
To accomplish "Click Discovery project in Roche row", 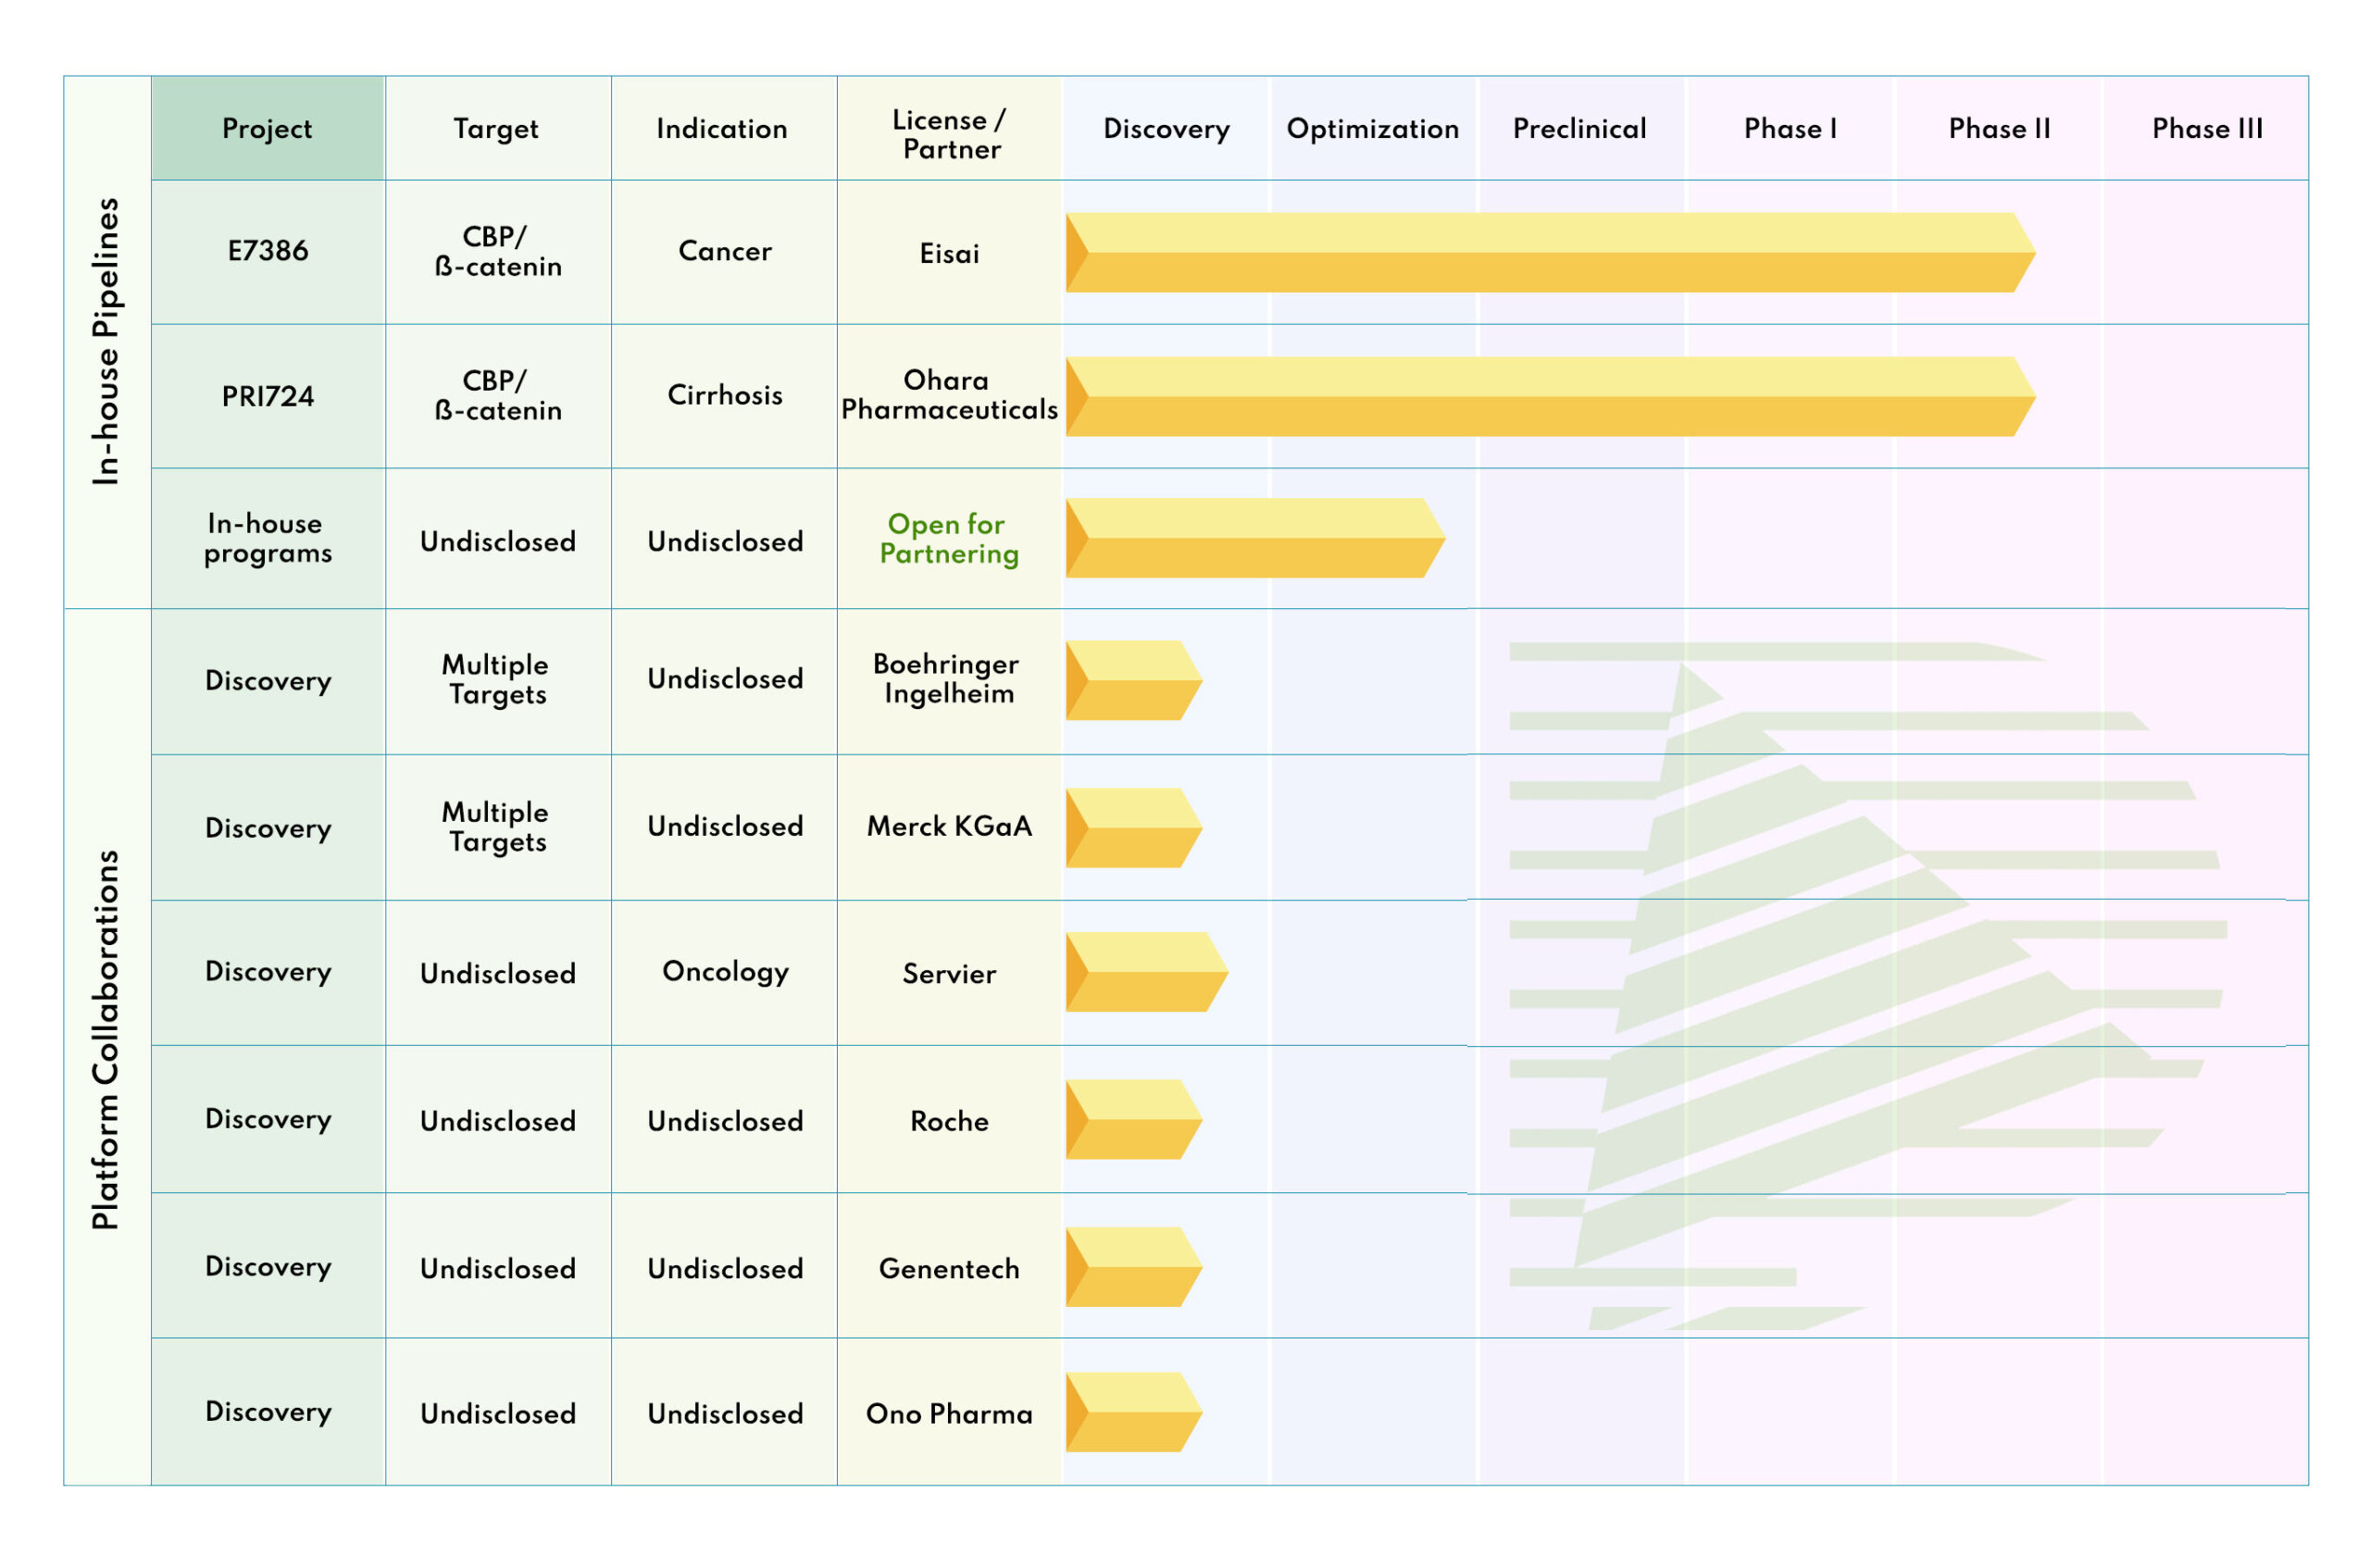I will tap(268, 1119).
